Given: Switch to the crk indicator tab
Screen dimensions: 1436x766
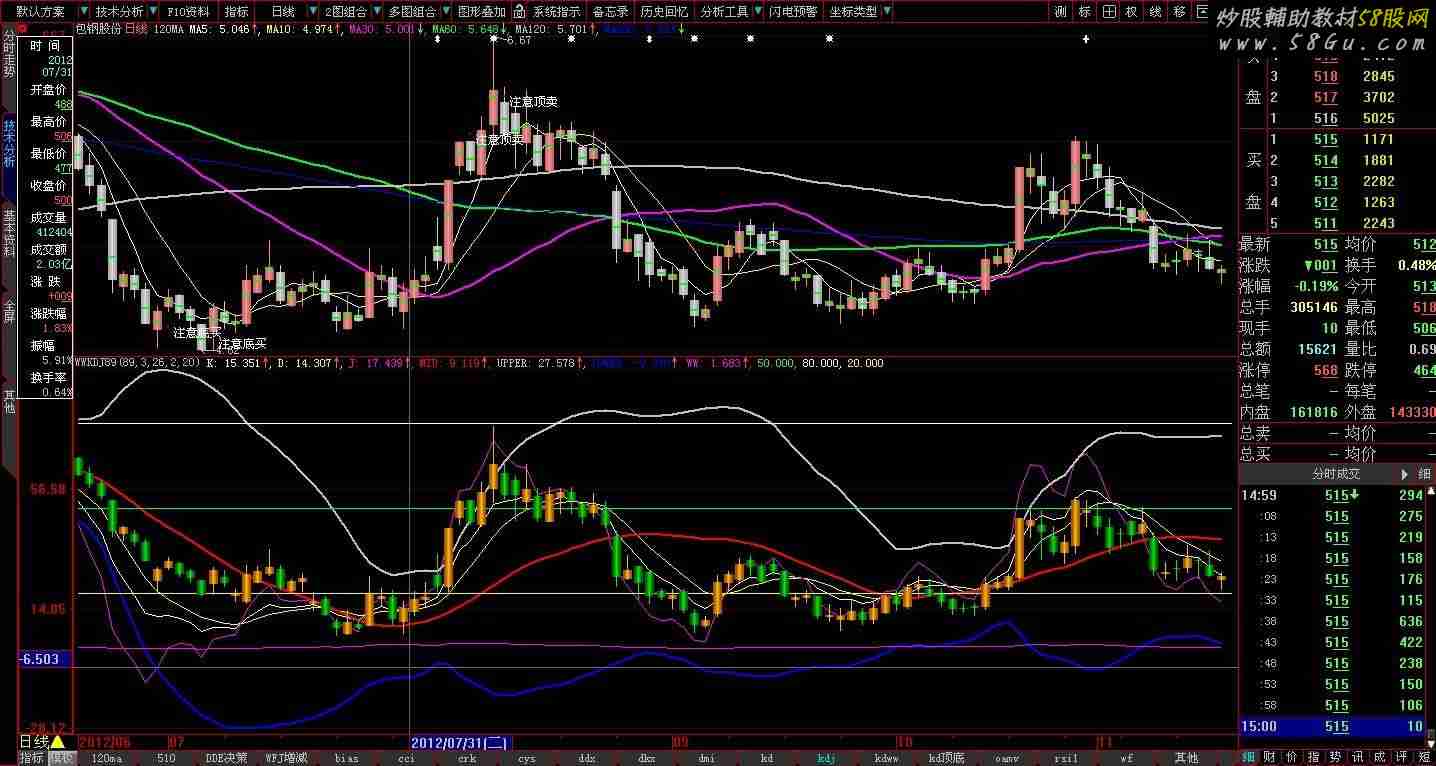Looking at the screenshot, I should point(466,758).
